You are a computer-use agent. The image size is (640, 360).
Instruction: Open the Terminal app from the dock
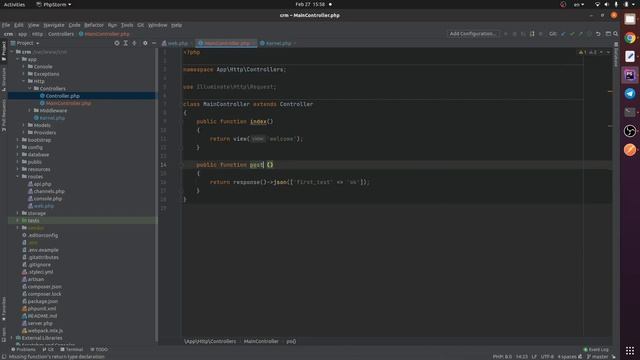click(630, 112)
